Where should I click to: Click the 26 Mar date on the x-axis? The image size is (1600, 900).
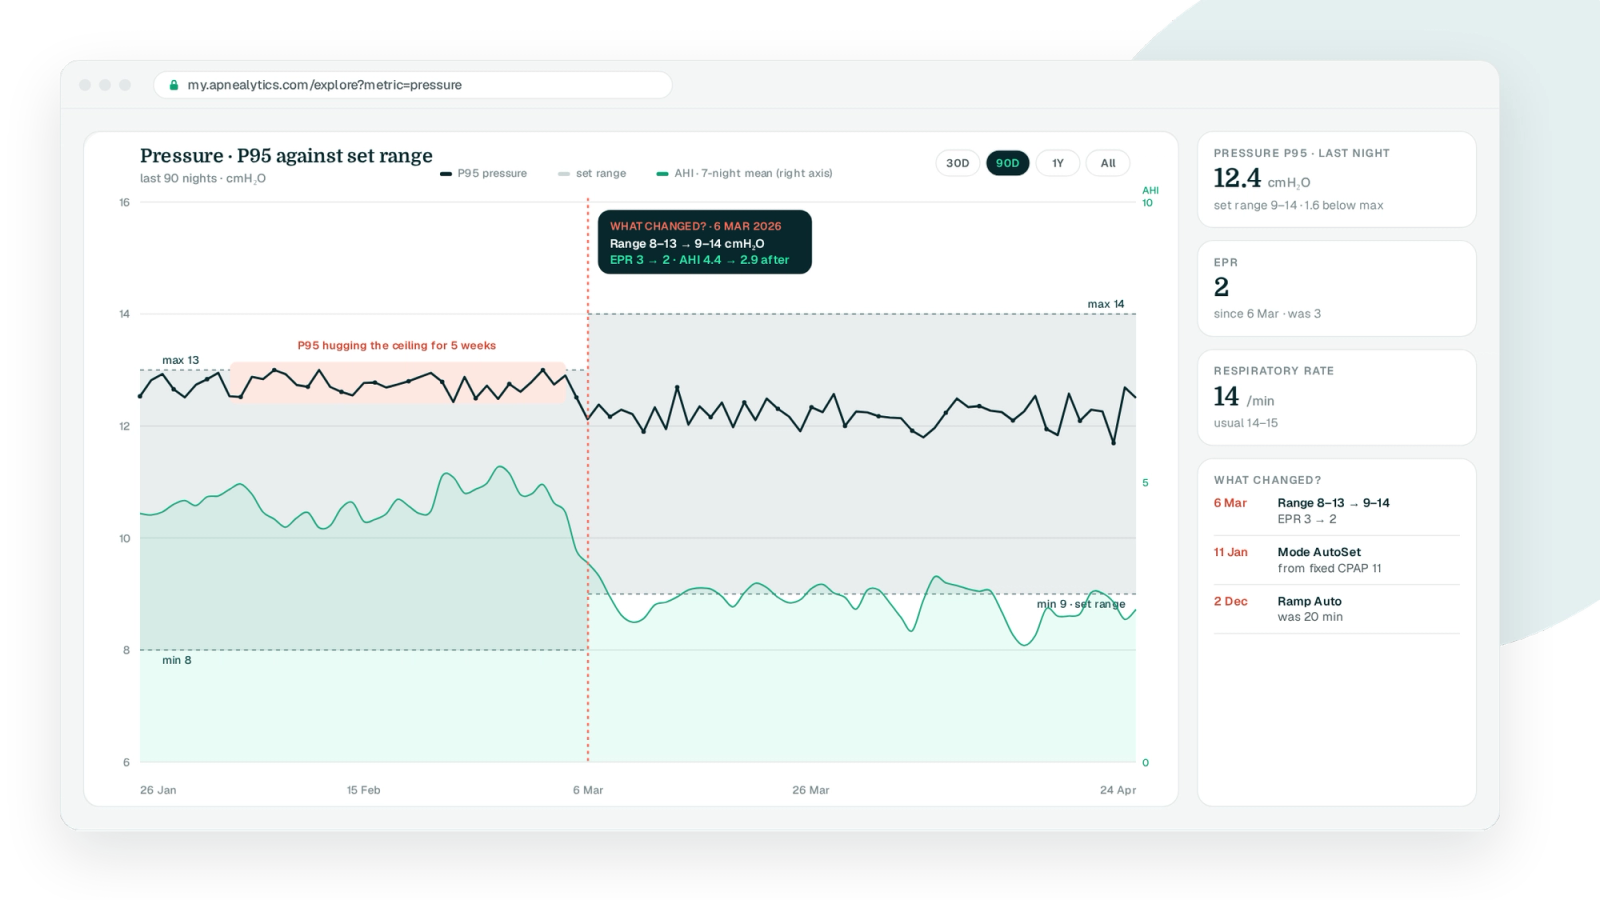[x=811, y=790]
